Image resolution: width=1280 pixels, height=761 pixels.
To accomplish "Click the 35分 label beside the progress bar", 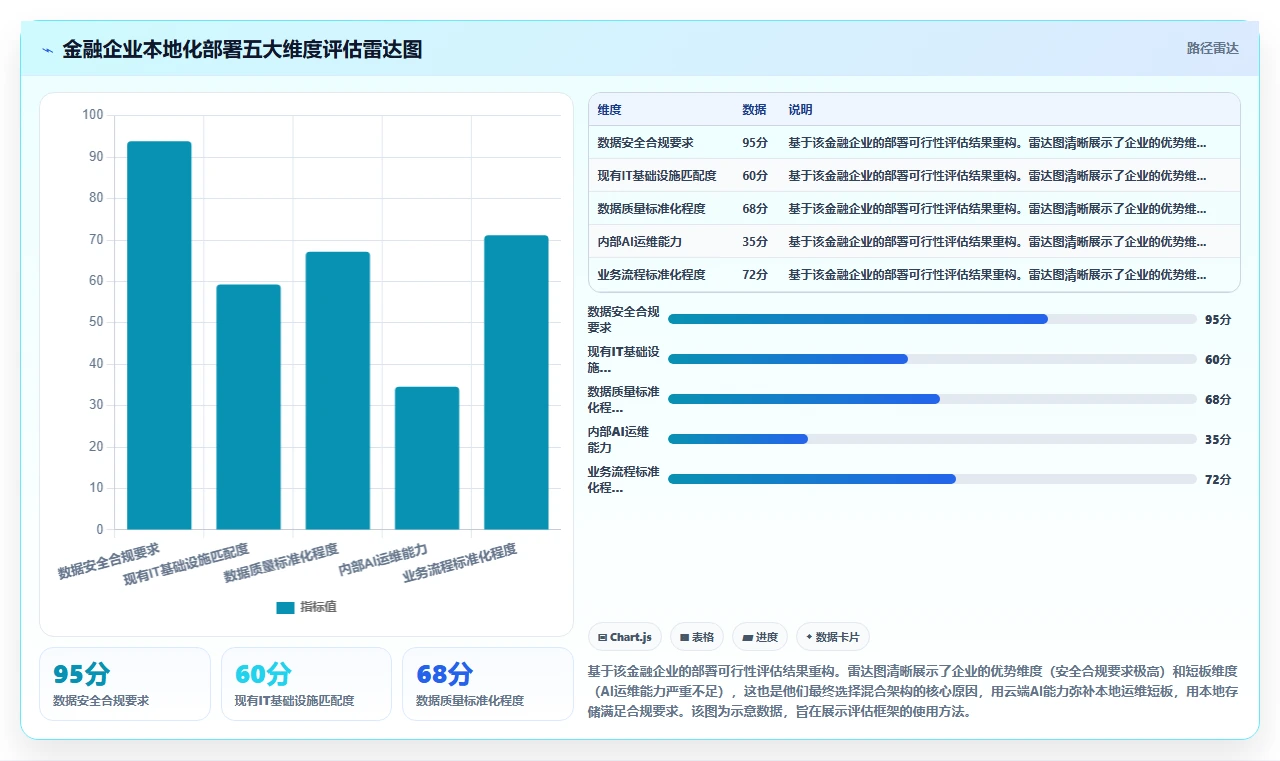I will (x=1218, y=439).
